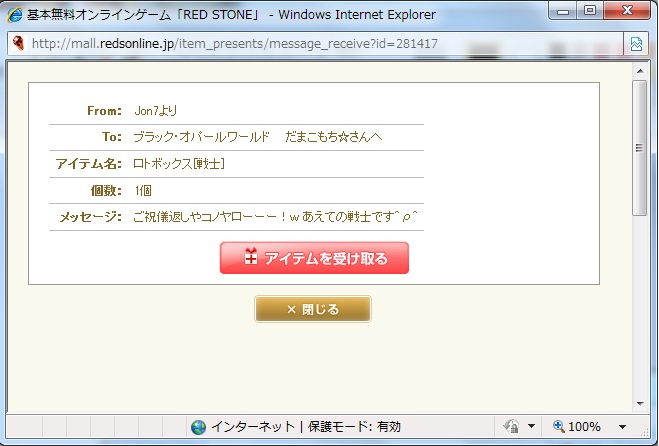Click the sender text Jon7より

click(156, 111)
